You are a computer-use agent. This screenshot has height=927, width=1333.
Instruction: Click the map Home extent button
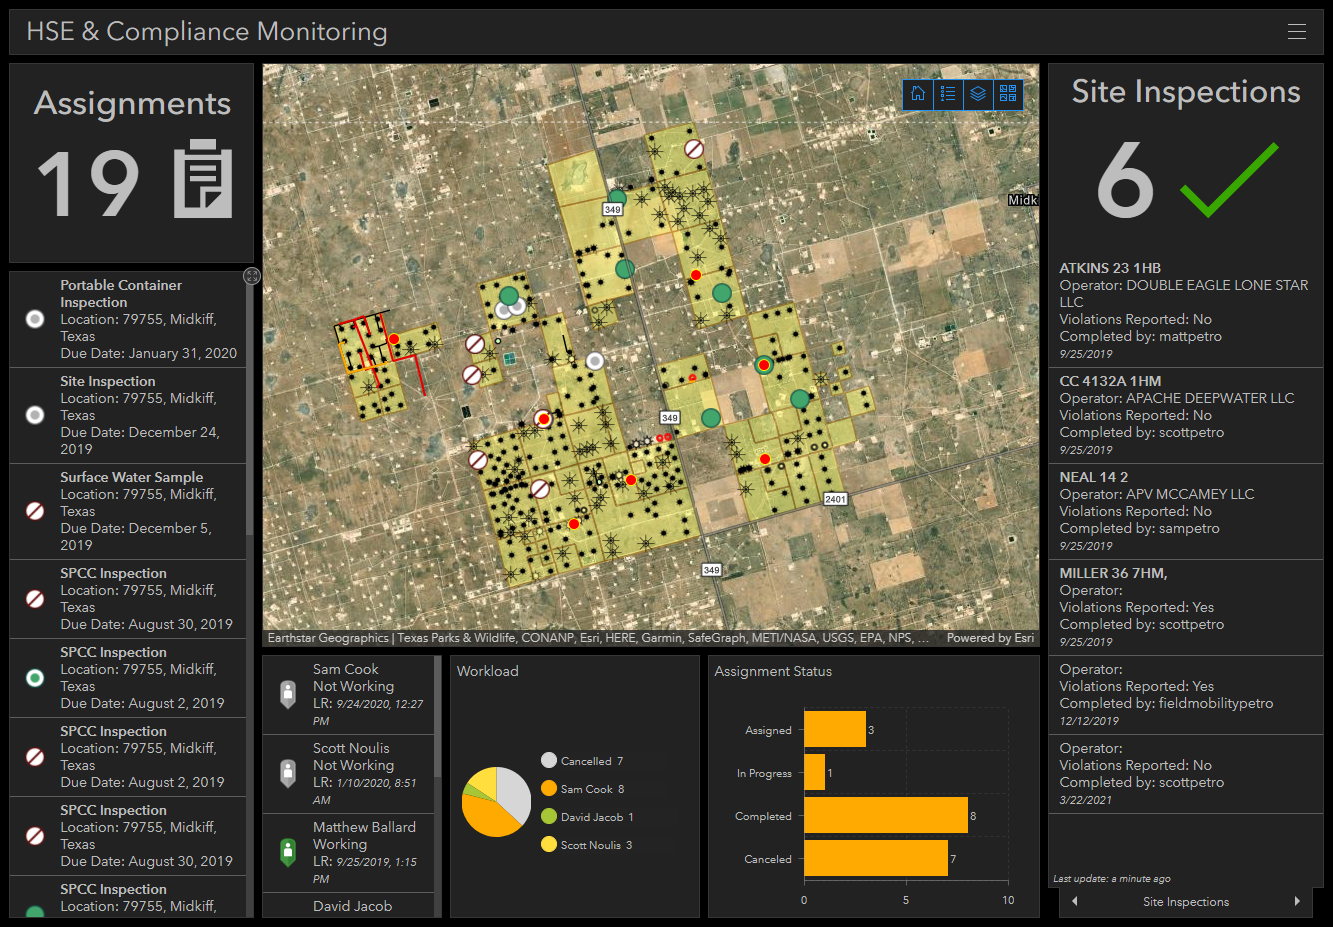coord(918,94)
